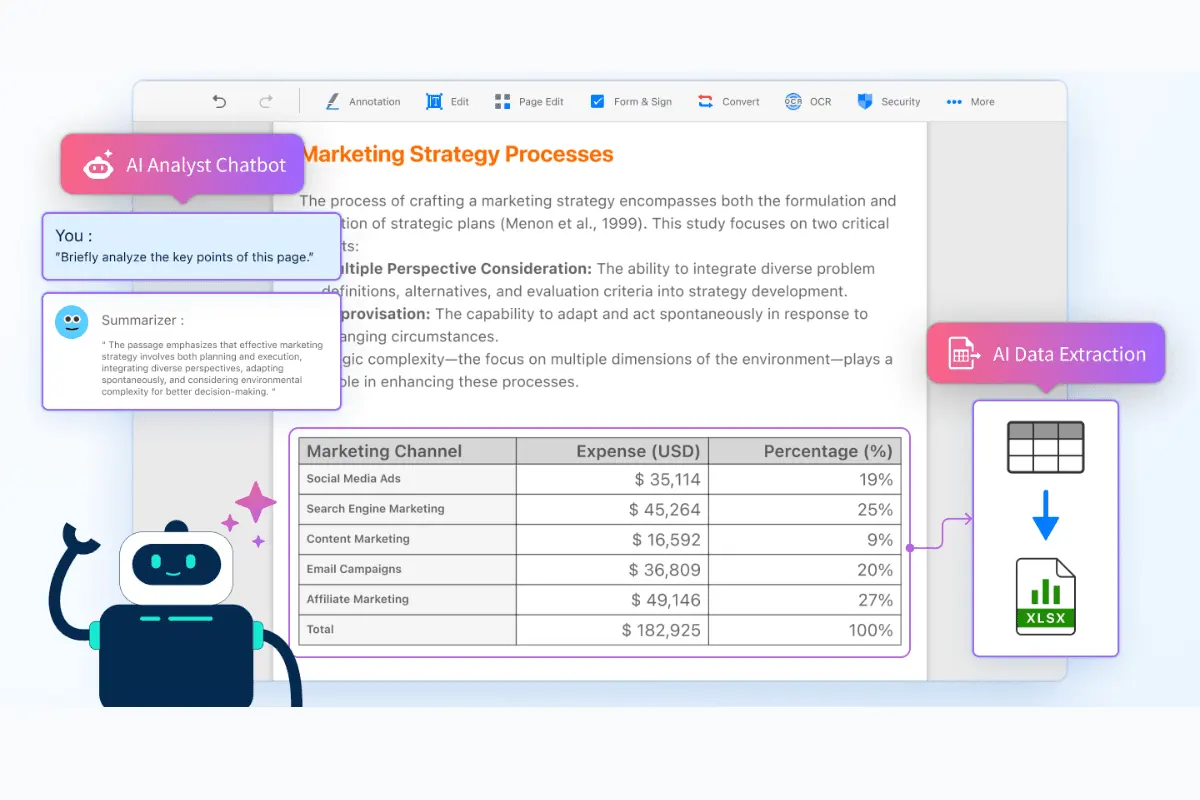Screen dimensions: 1200x800
Task: Select the Annotation pen icon
Action: coord(332,101)
